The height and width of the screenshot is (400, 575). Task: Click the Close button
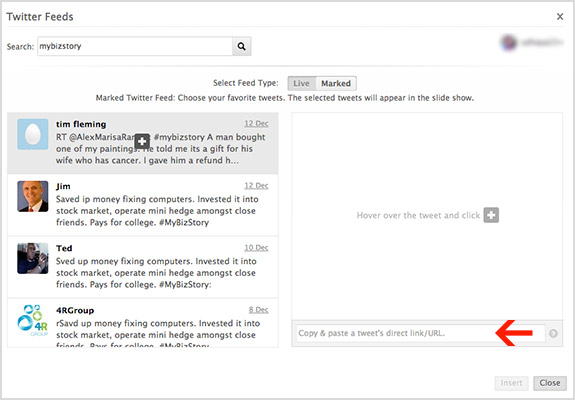click(x=550, y=383)
